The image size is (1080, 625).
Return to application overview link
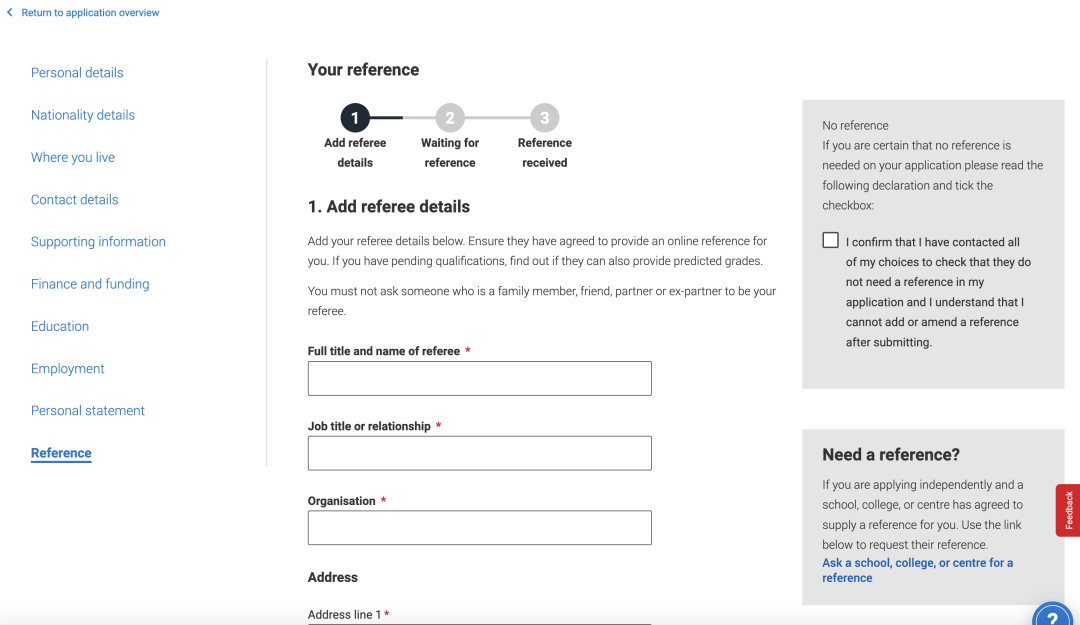click(x=90, y=12)
